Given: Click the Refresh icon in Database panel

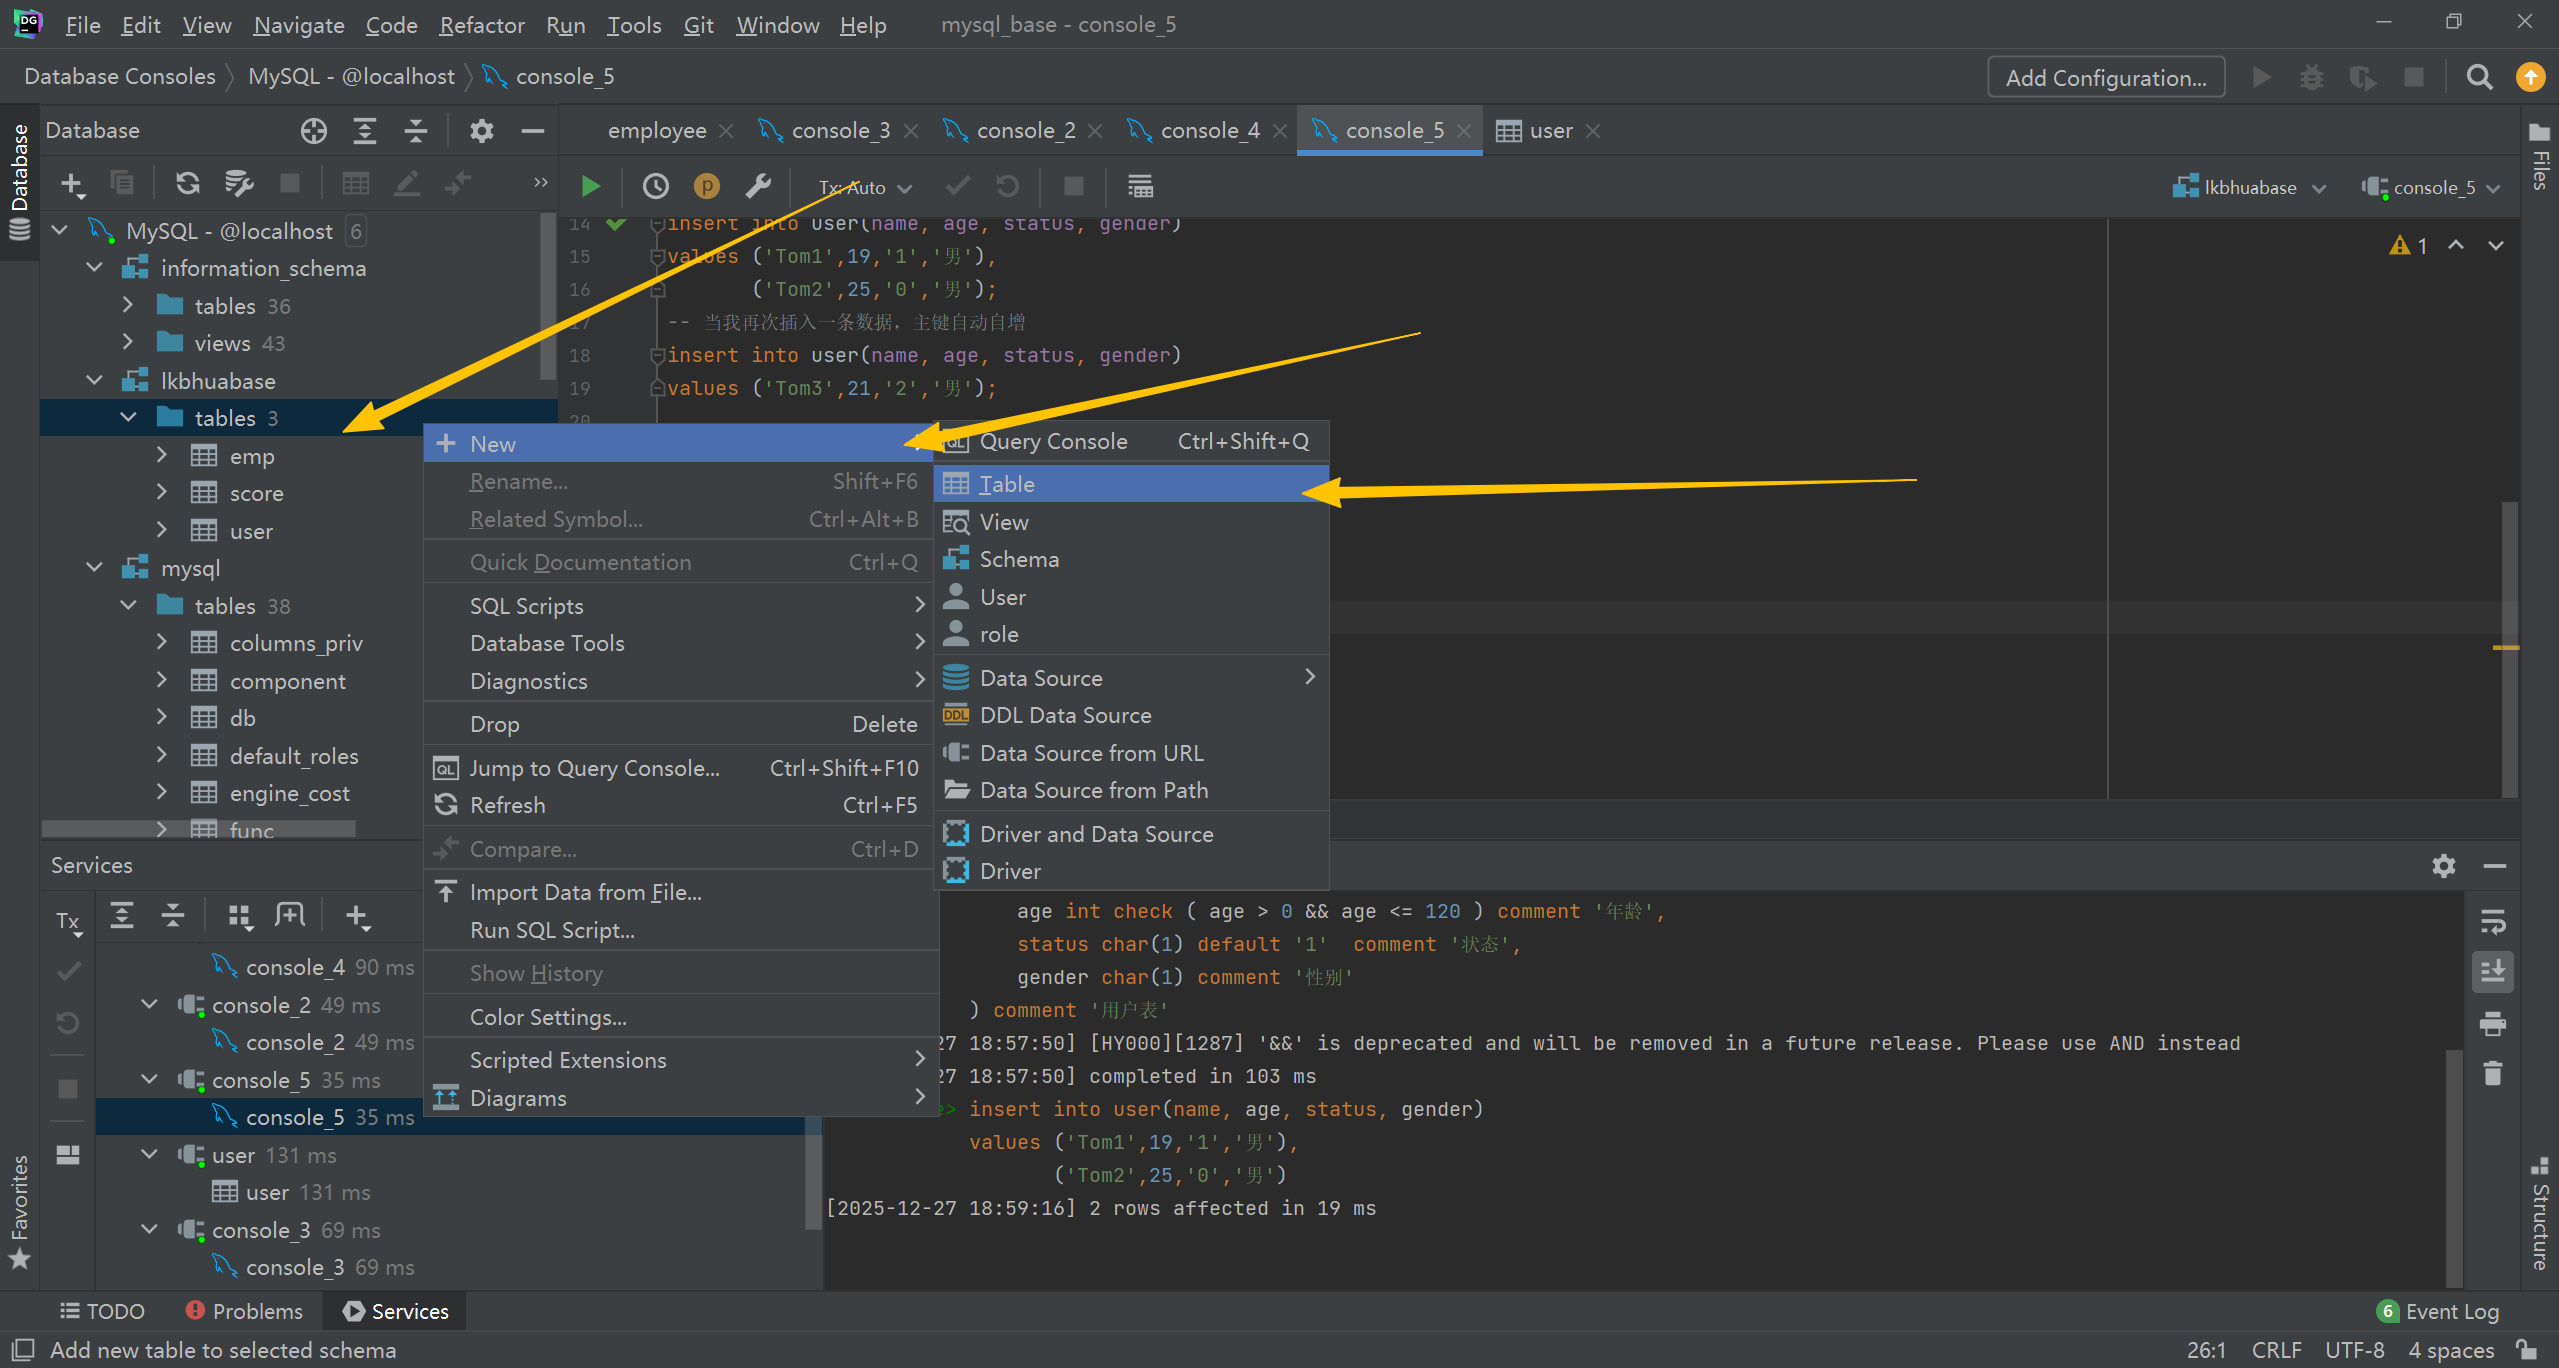Looking at the screenshot, I should coord(187,183).
